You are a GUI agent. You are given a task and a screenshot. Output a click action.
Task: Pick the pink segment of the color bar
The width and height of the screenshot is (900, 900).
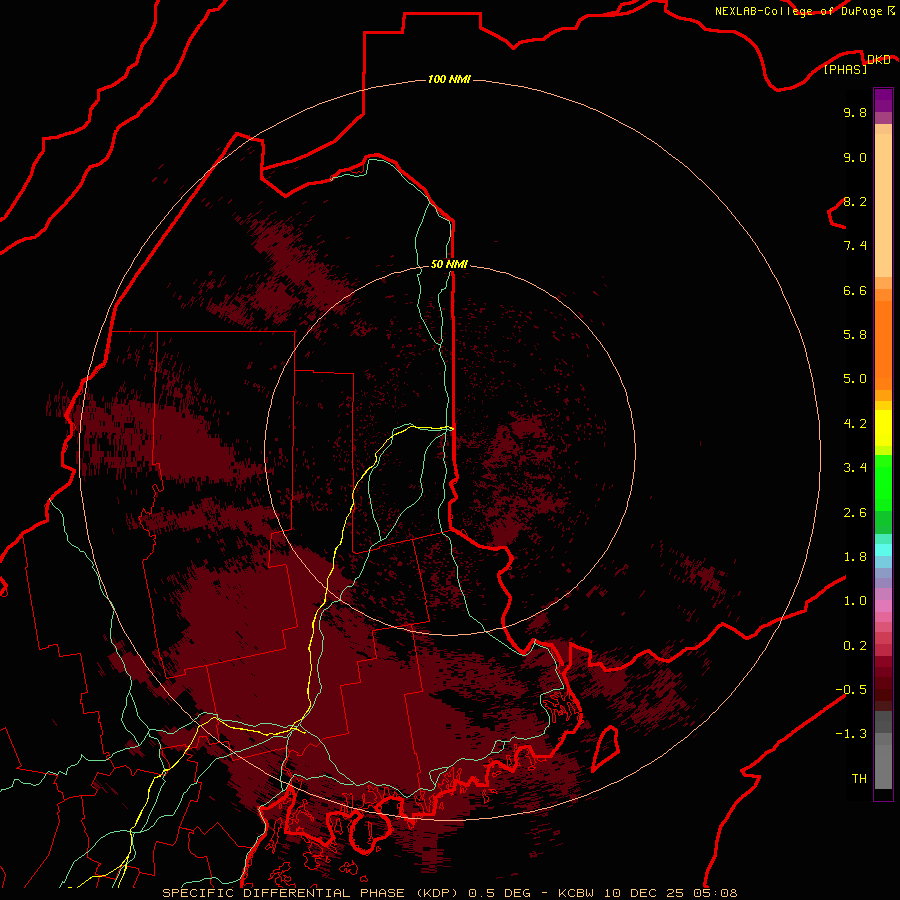(883, 606)
